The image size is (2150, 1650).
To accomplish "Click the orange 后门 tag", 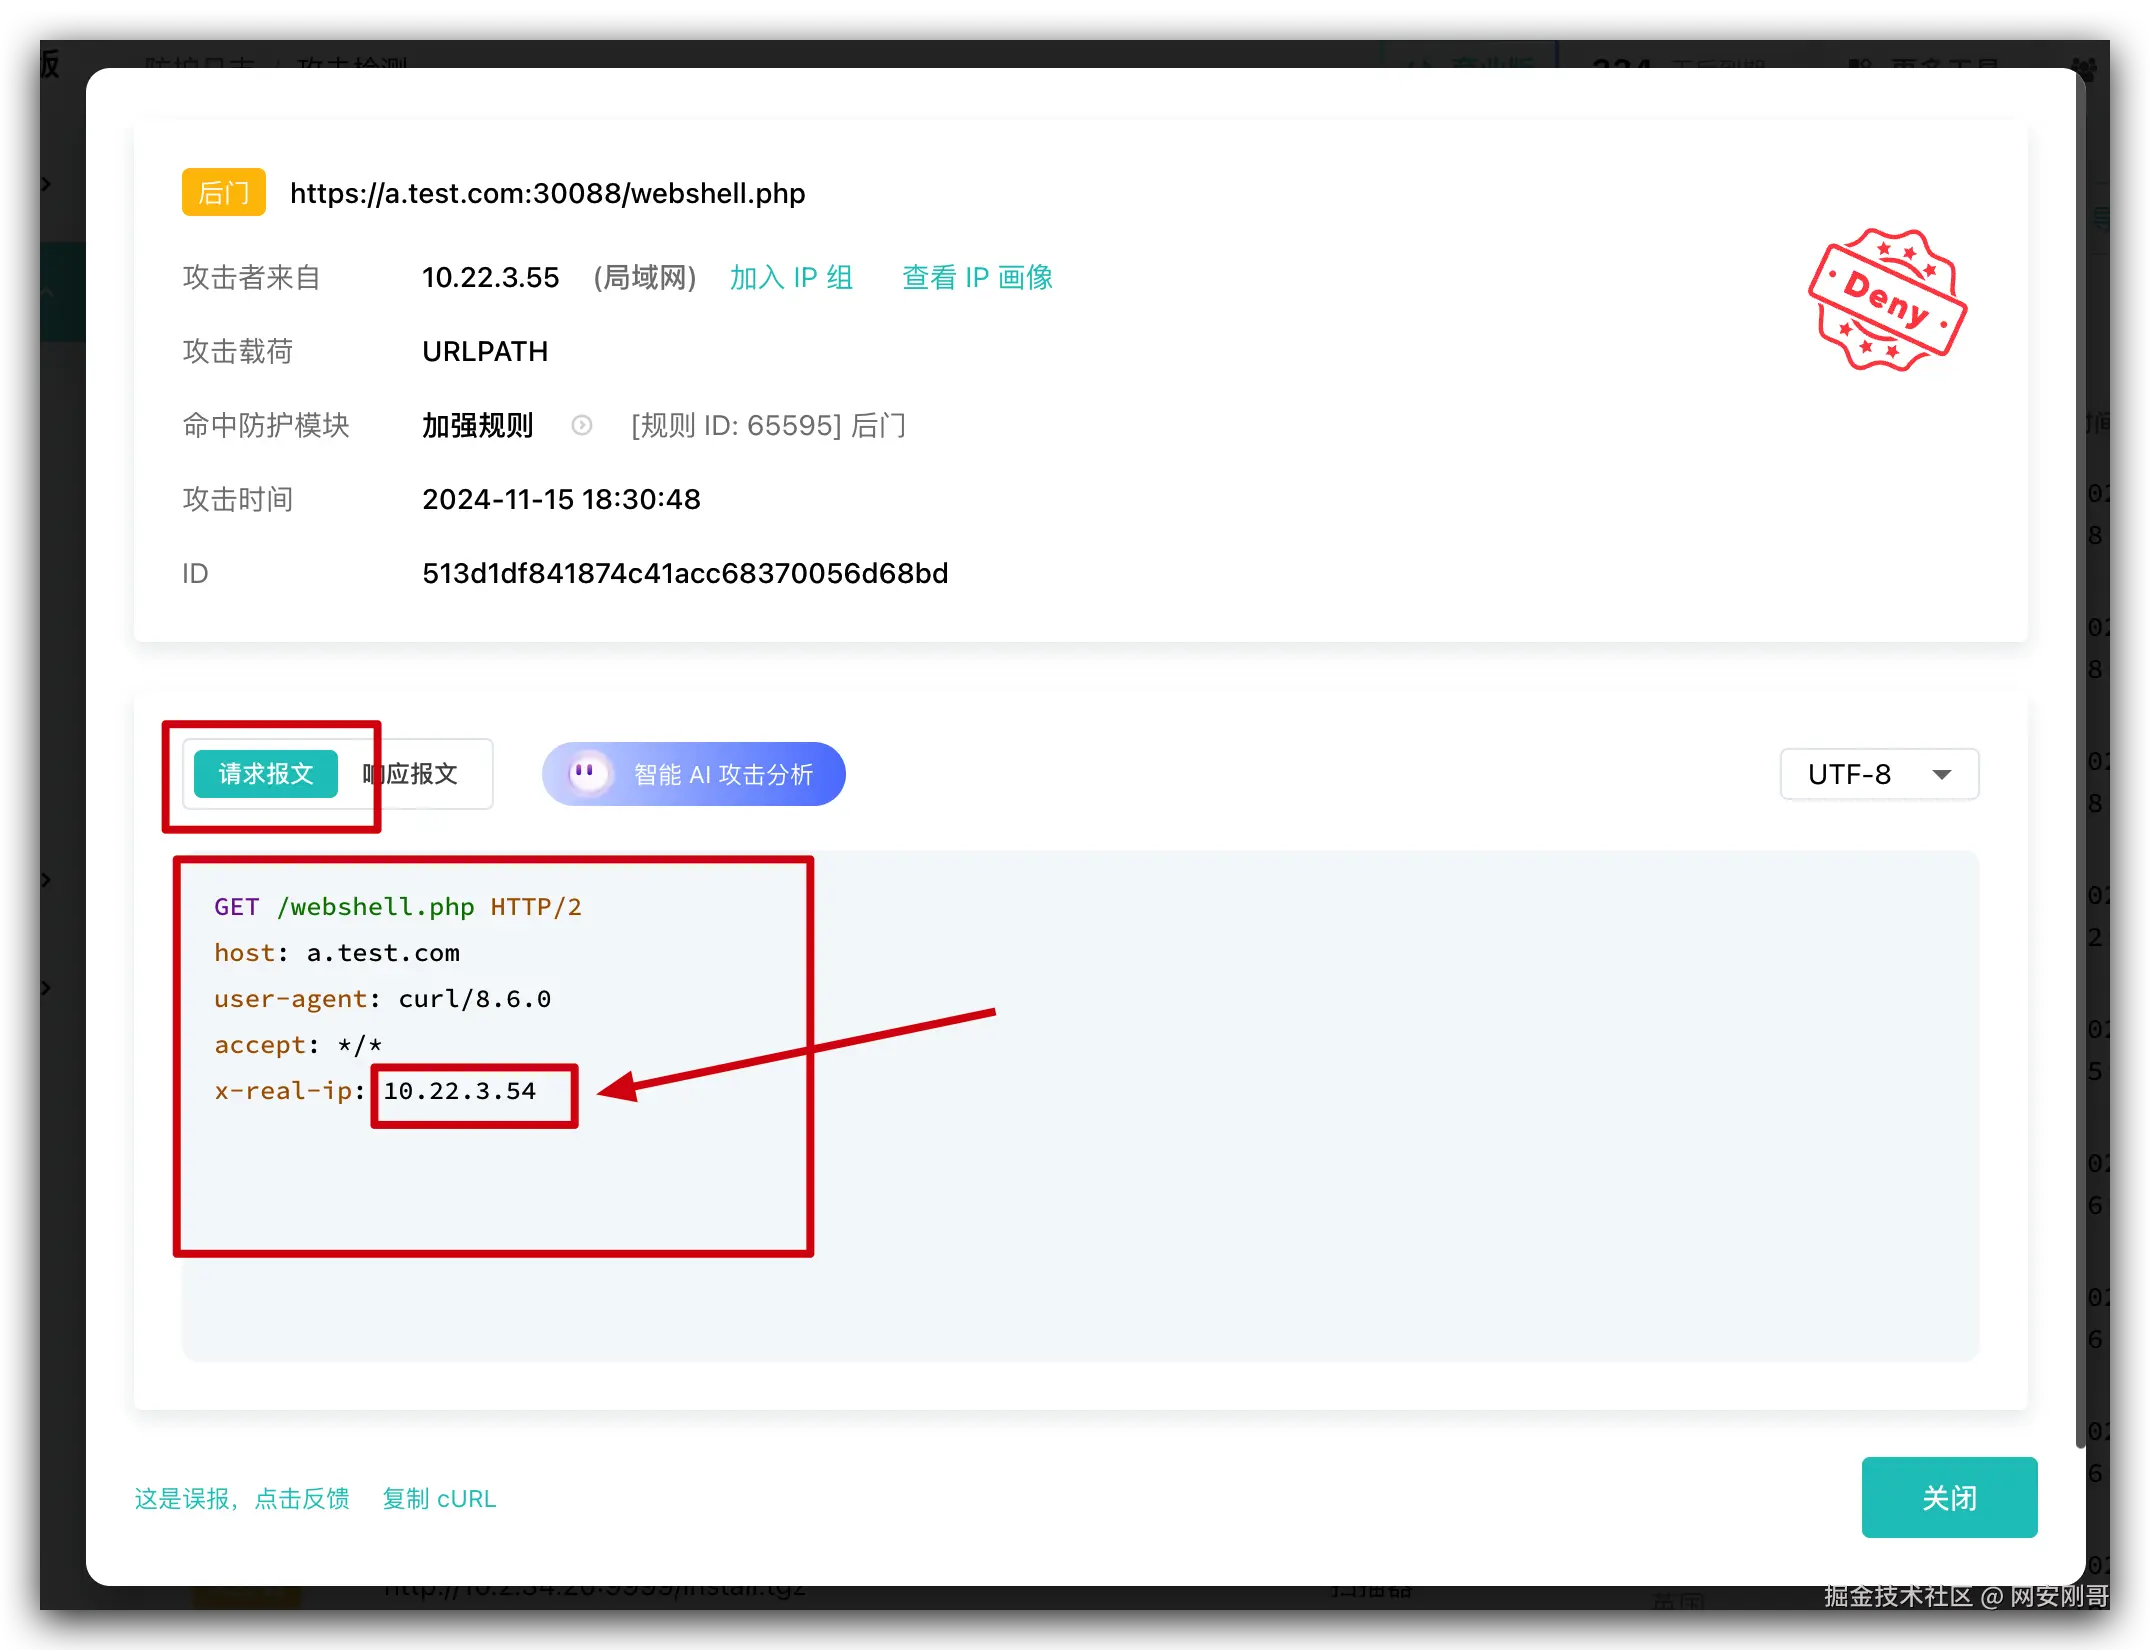I will pos(223,192).
